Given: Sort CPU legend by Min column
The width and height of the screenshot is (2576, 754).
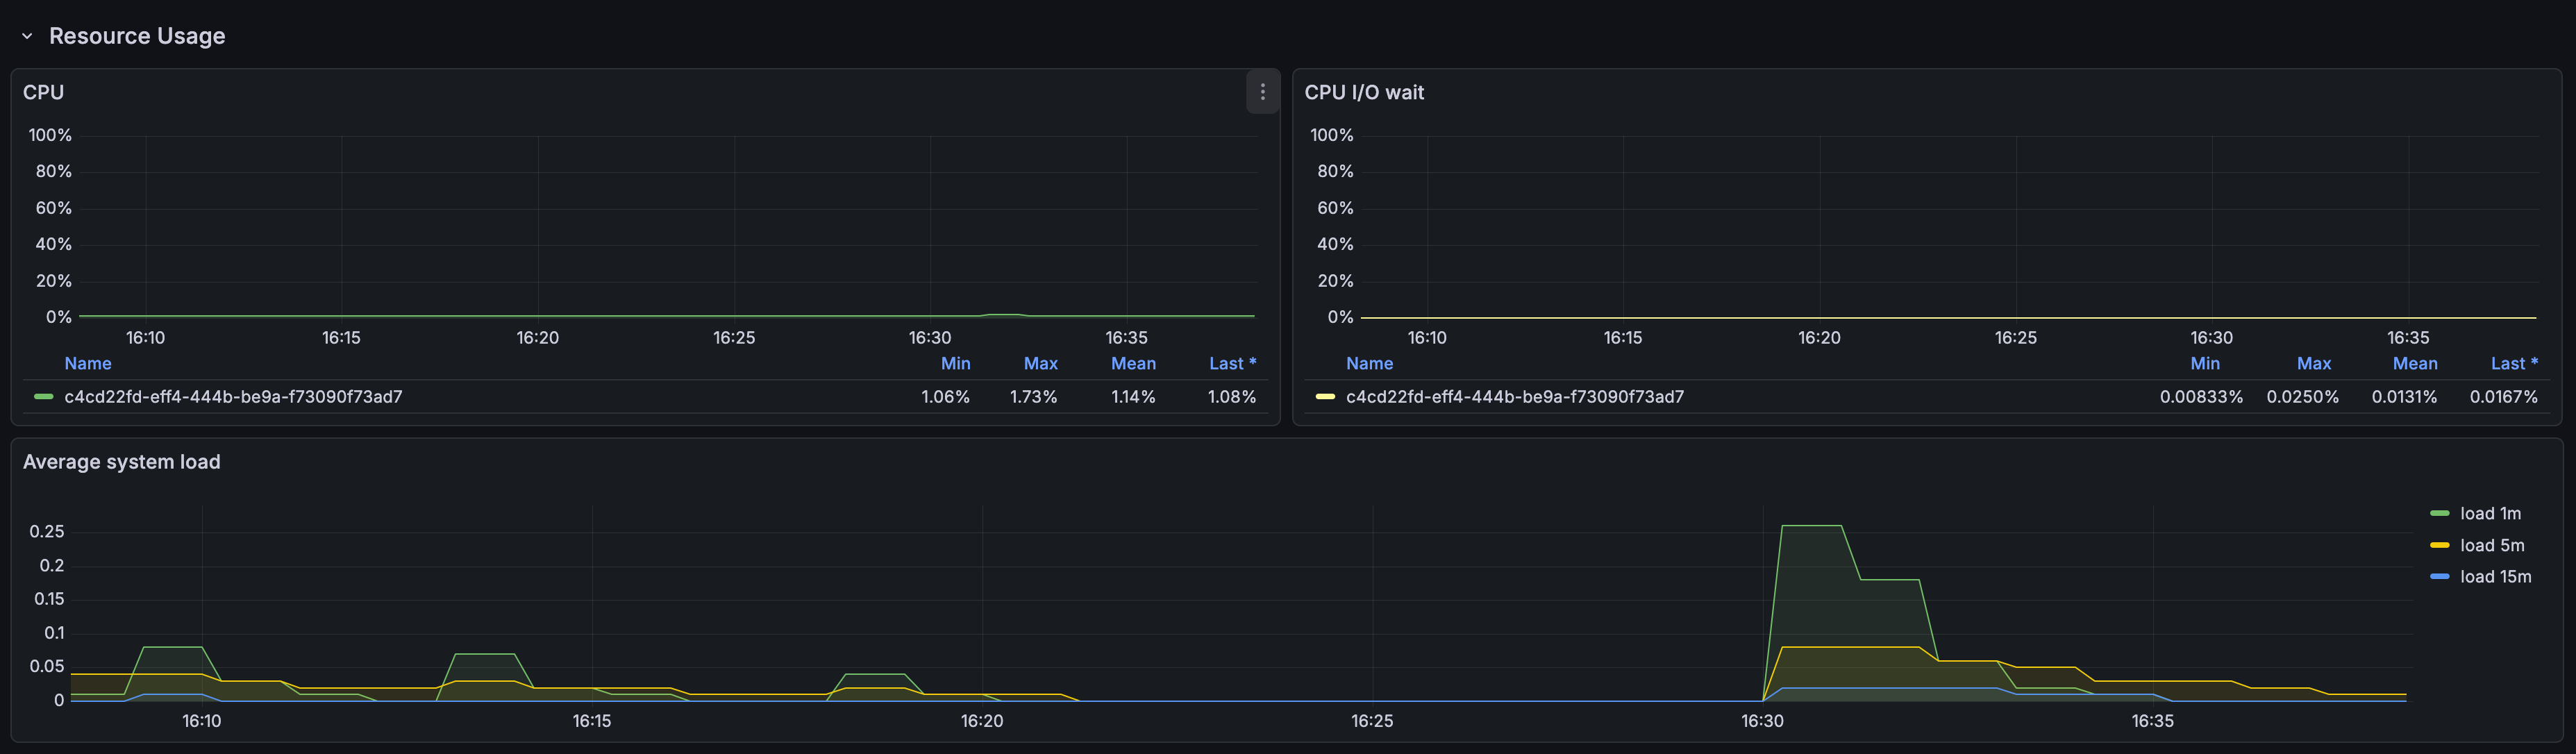Looking at the screenshot, I should tap(955, 364).
